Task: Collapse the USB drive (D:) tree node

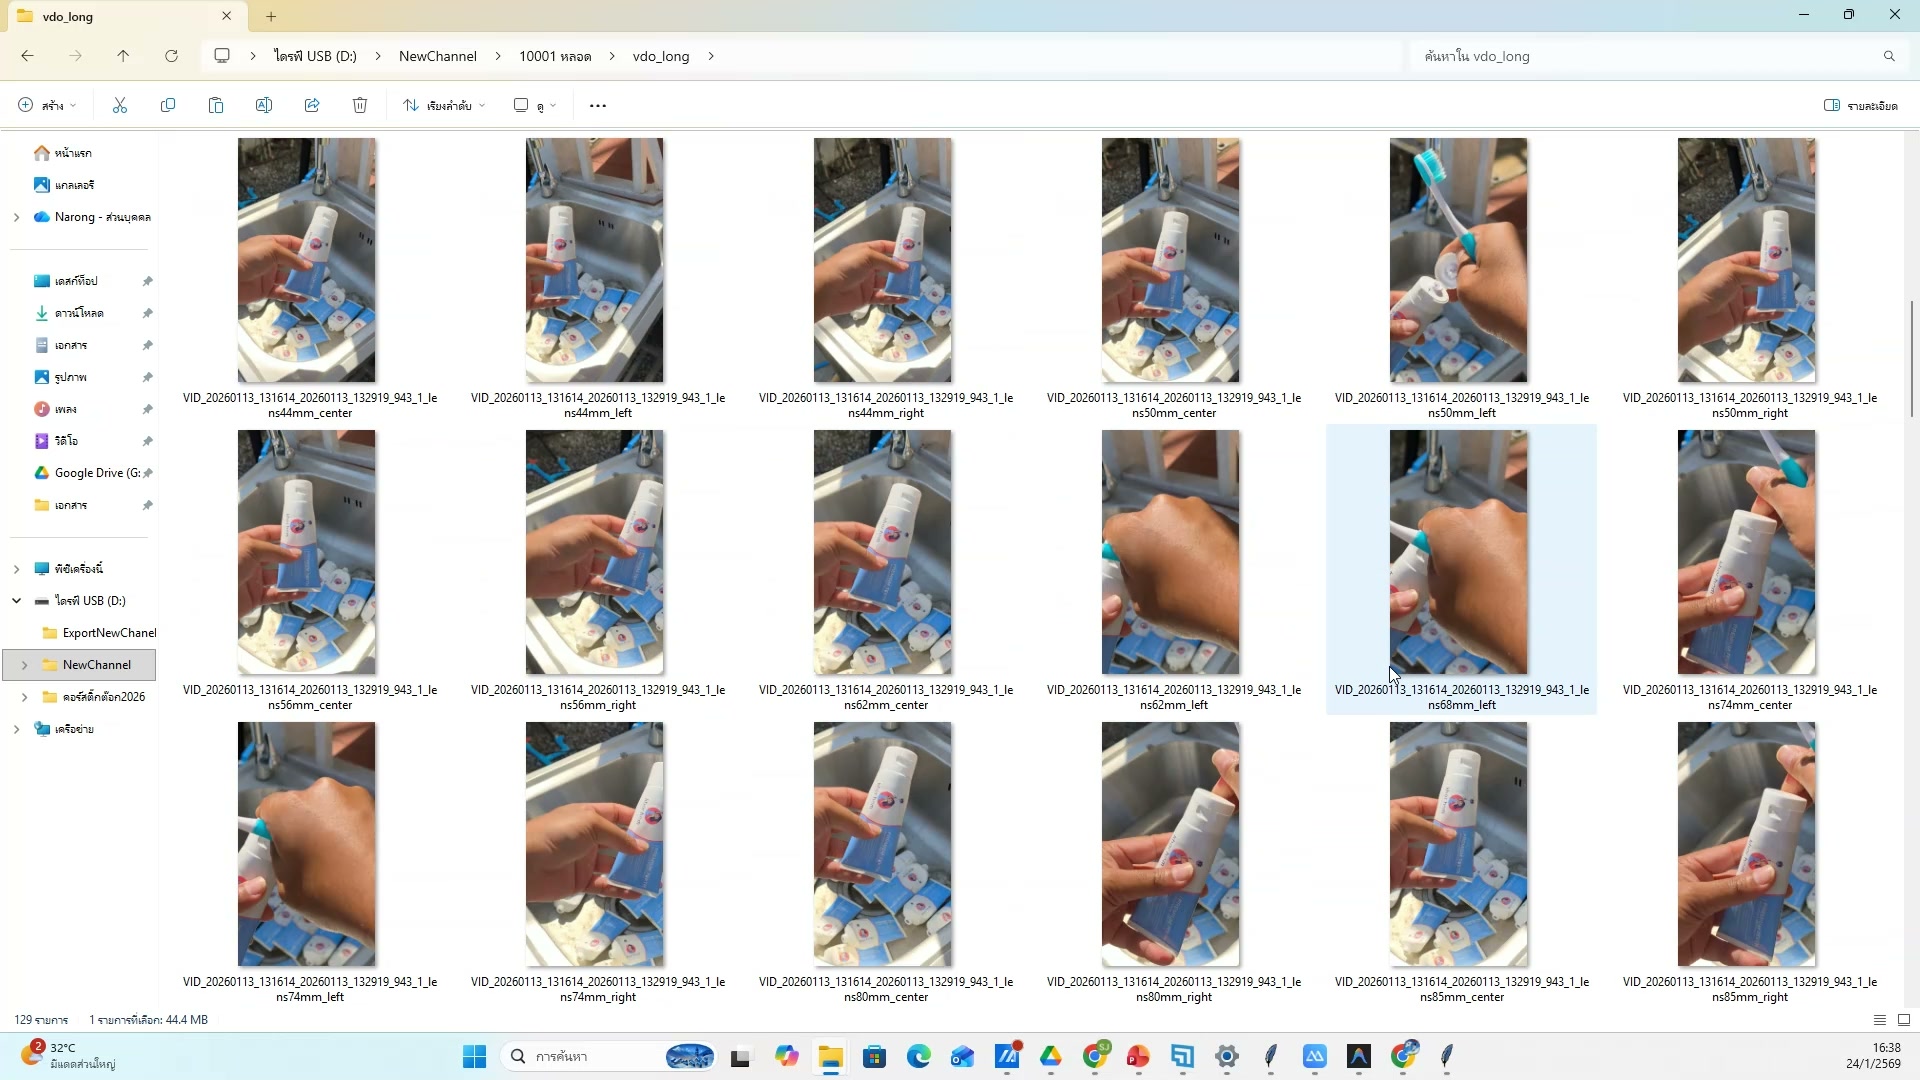Action: click(16, 601)
